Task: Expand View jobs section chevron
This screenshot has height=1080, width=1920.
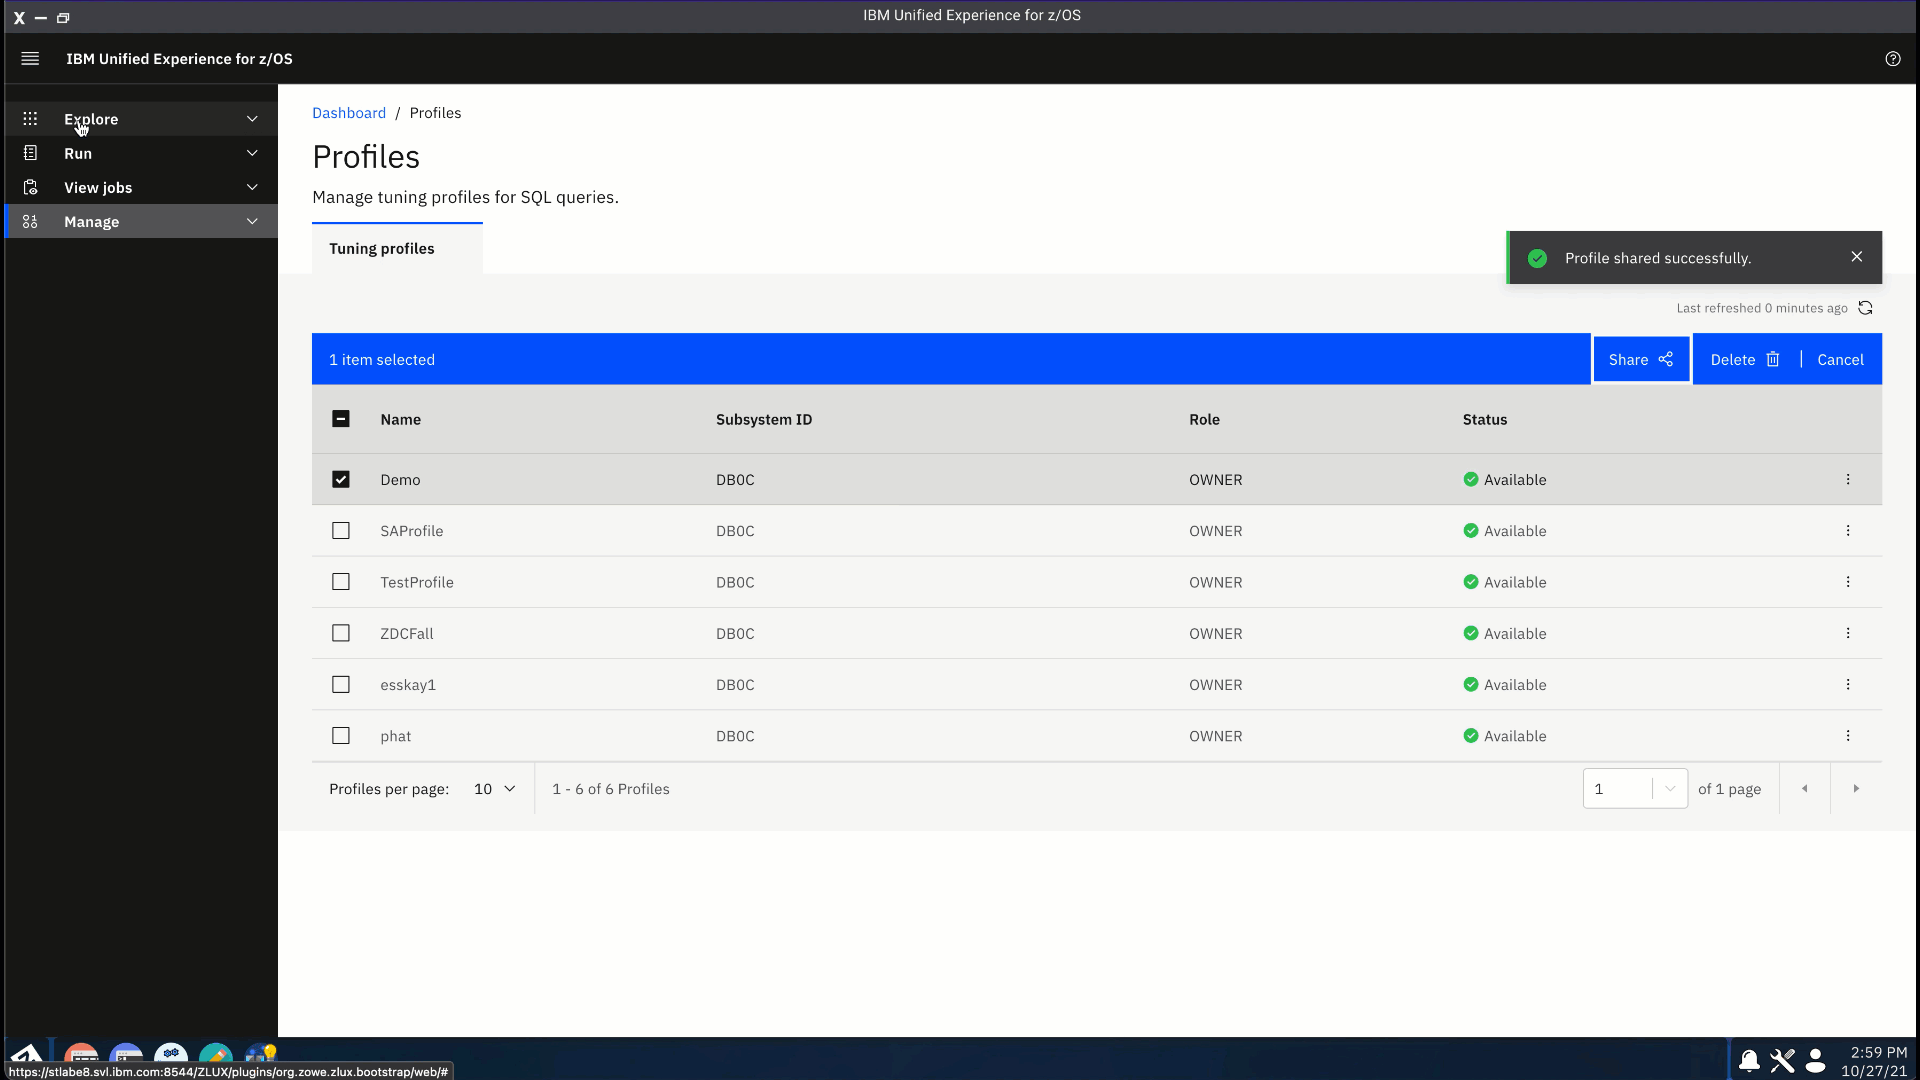Action: click(x=252, y=188)
